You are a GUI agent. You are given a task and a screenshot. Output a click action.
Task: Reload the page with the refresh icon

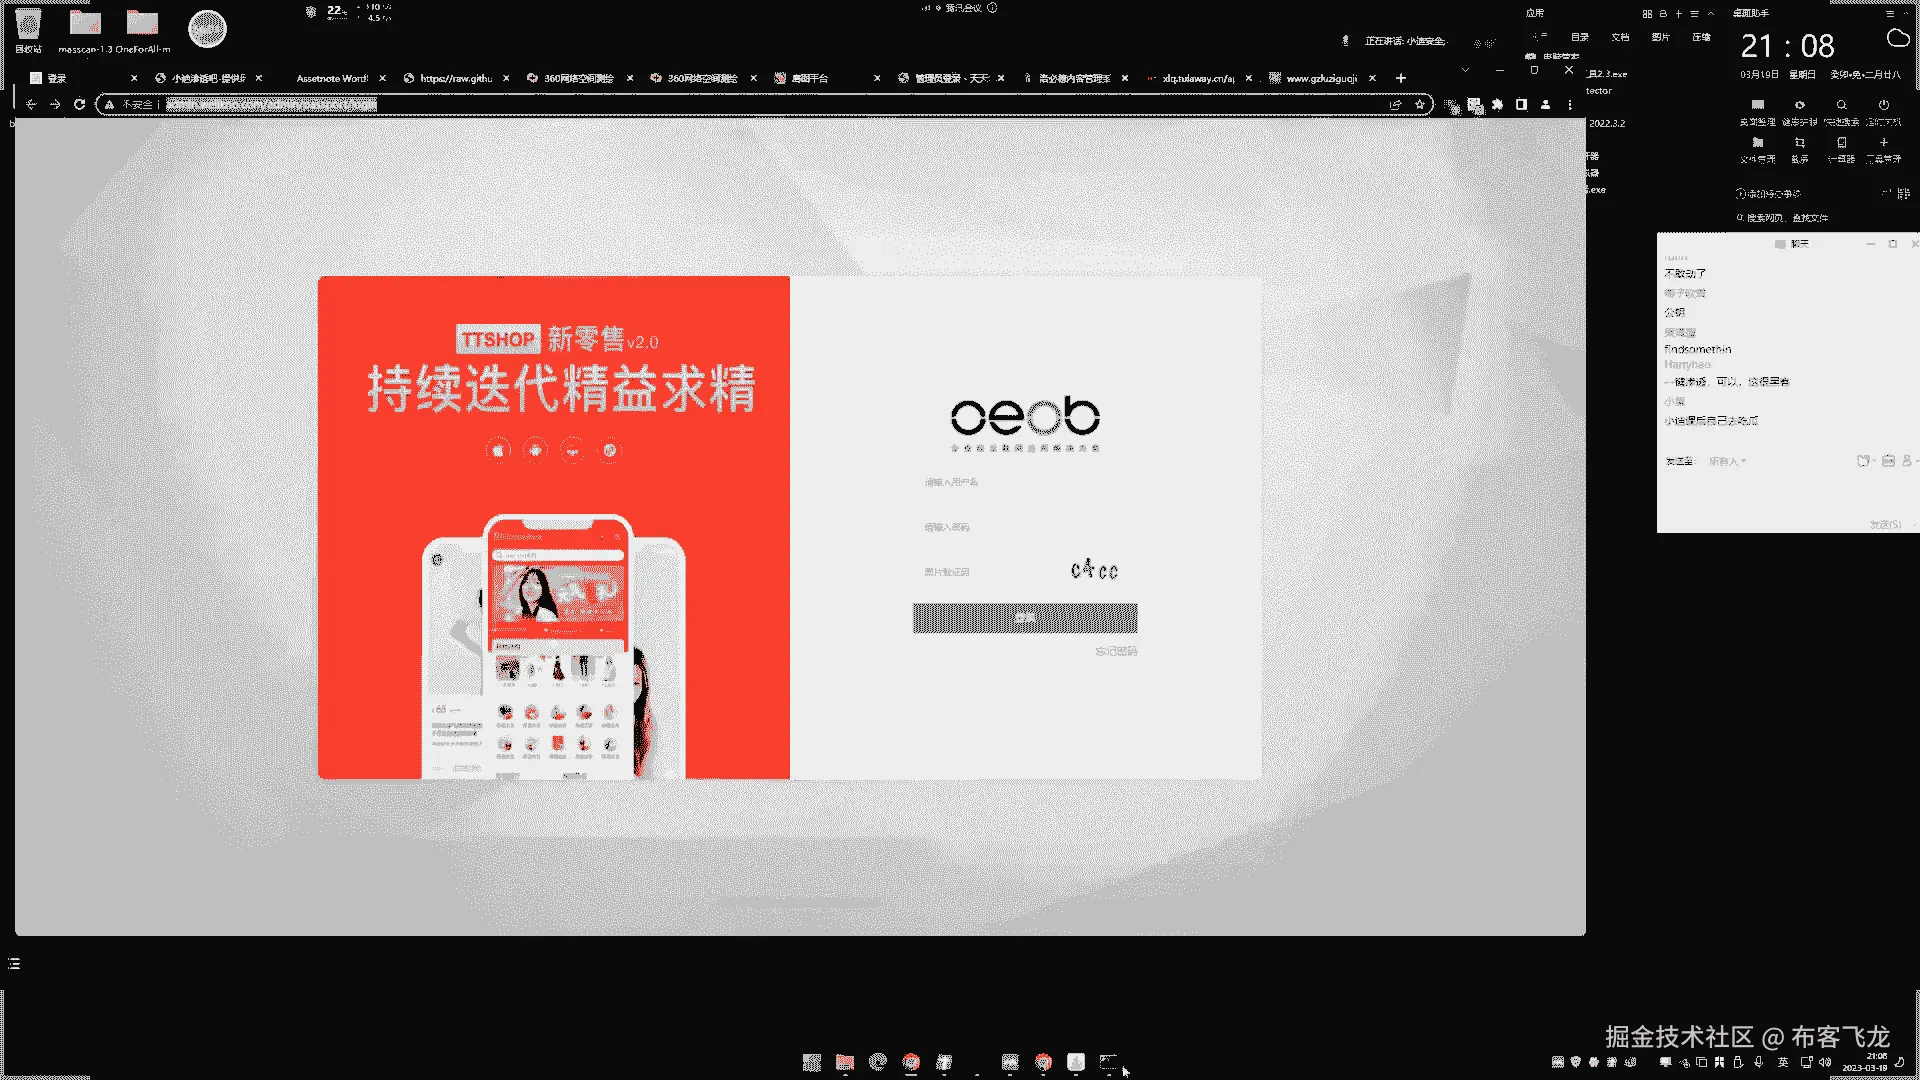[x=79, y=104]
